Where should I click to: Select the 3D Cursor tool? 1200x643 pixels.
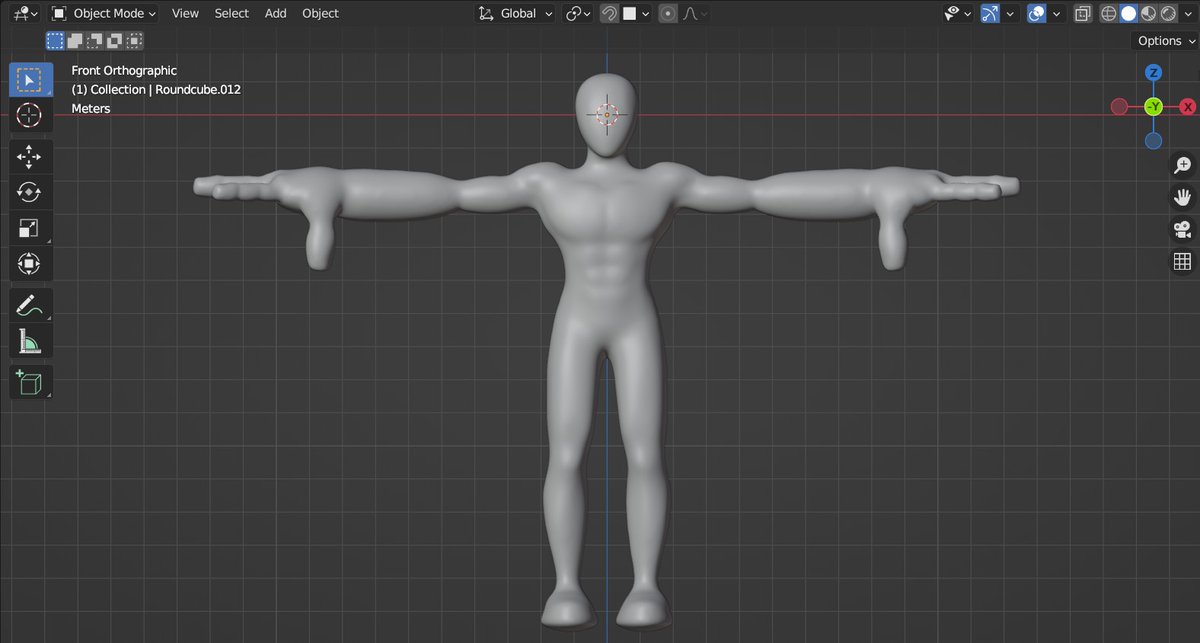tap(30, 115)
